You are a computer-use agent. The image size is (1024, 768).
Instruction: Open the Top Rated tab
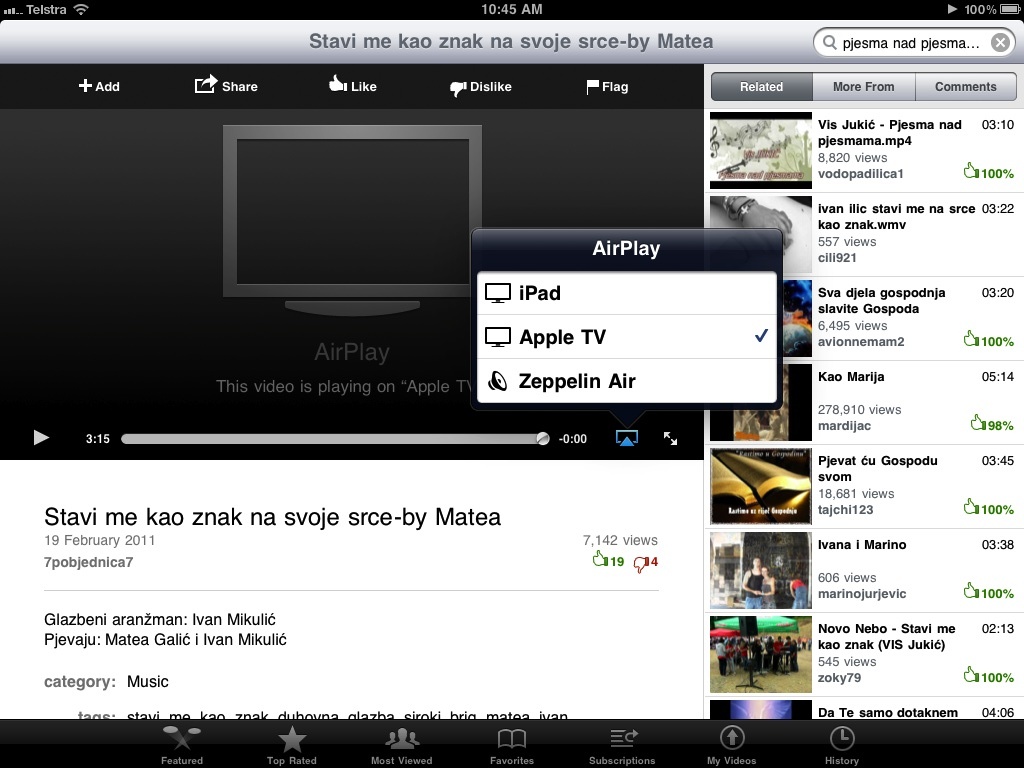point(292,745)
